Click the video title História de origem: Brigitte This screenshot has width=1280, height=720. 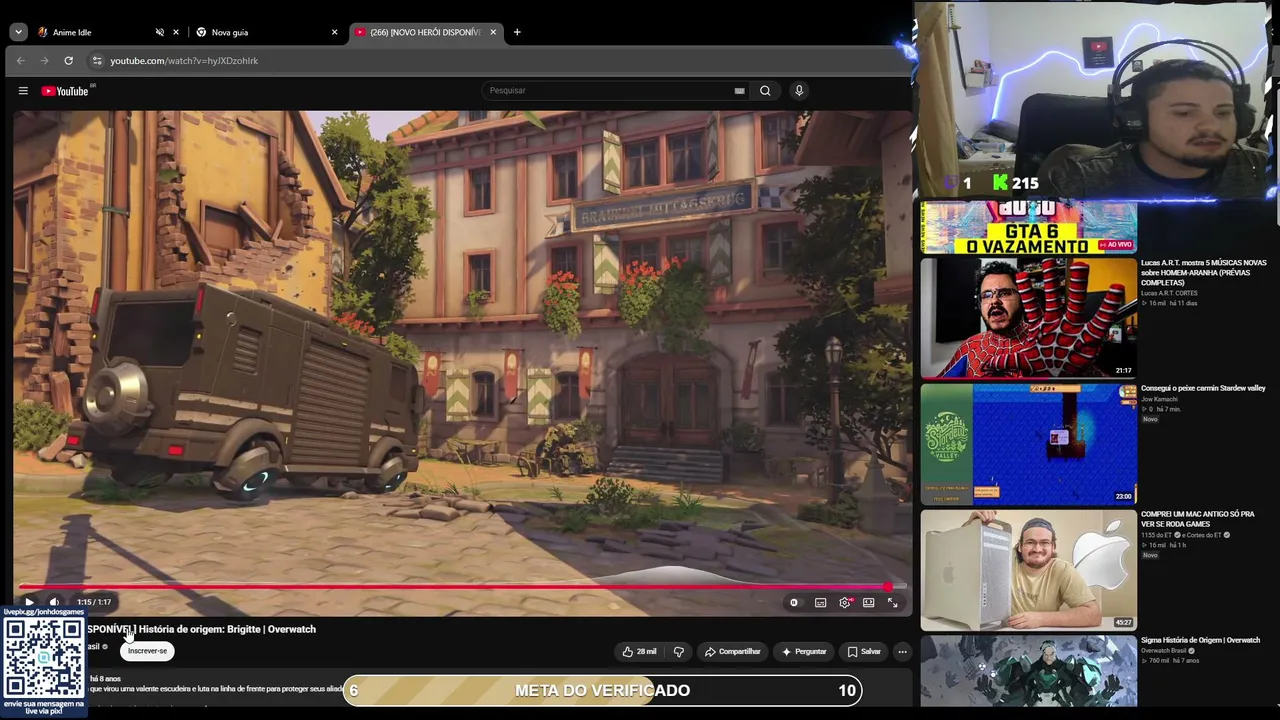click(227, 629)
